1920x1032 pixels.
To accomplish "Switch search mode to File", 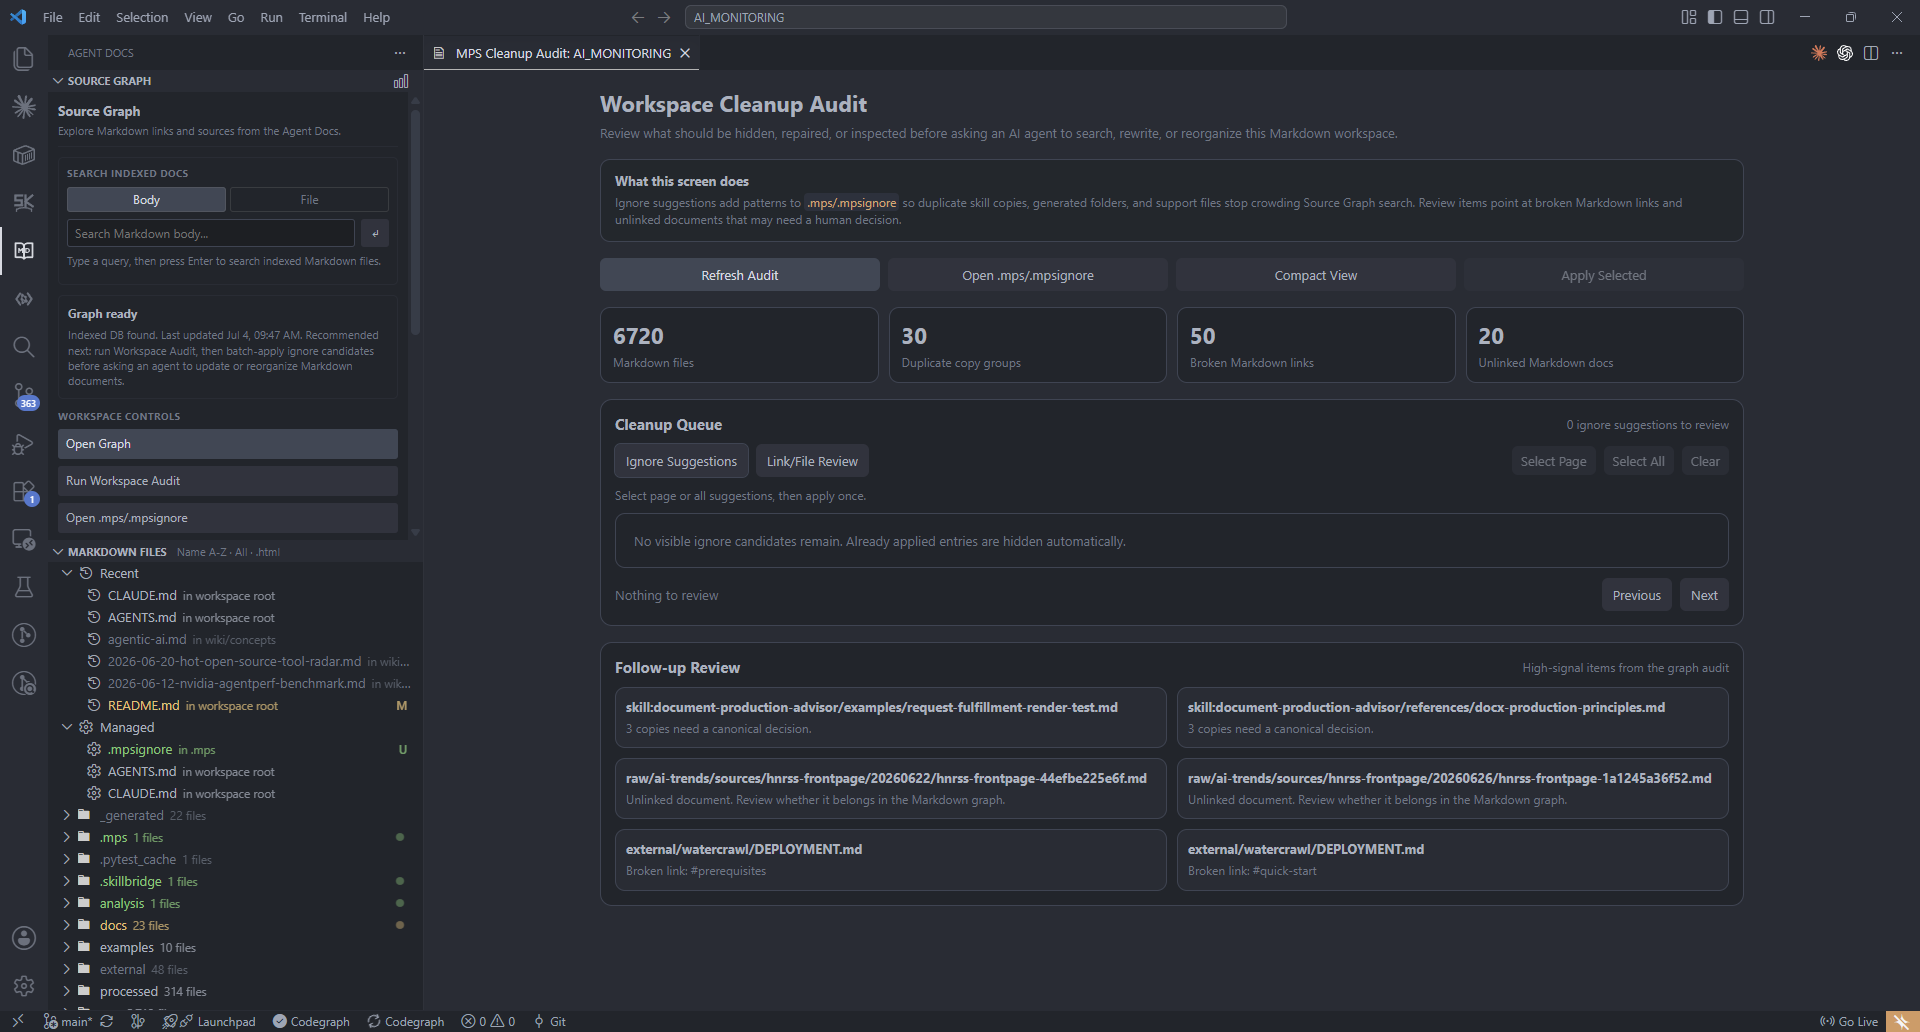I will click(309, 200).
